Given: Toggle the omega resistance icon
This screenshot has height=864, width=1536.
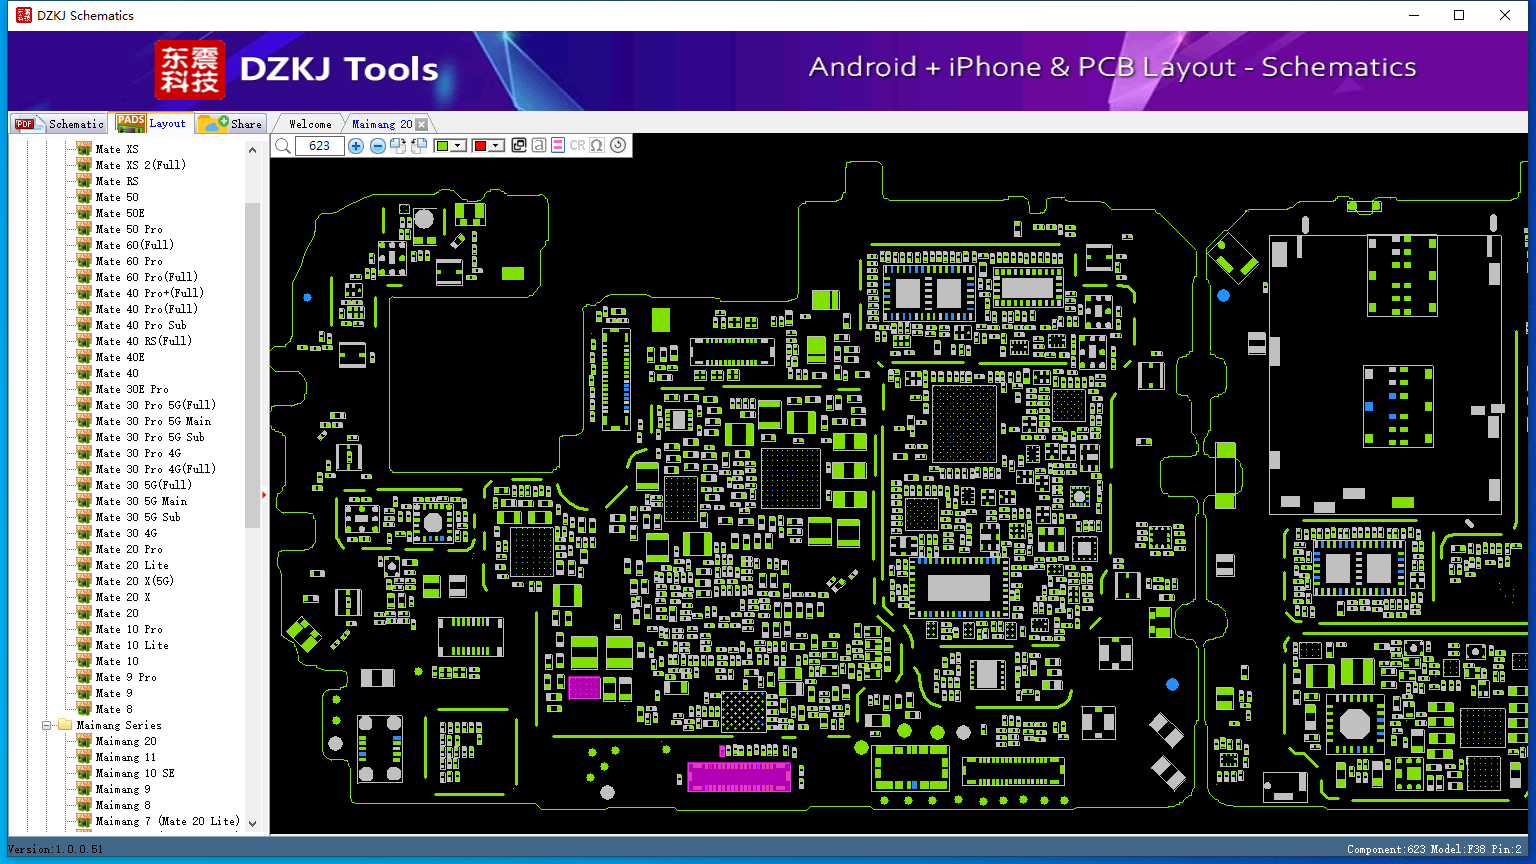Looking at the screenshot, I should tap(597, 146).
